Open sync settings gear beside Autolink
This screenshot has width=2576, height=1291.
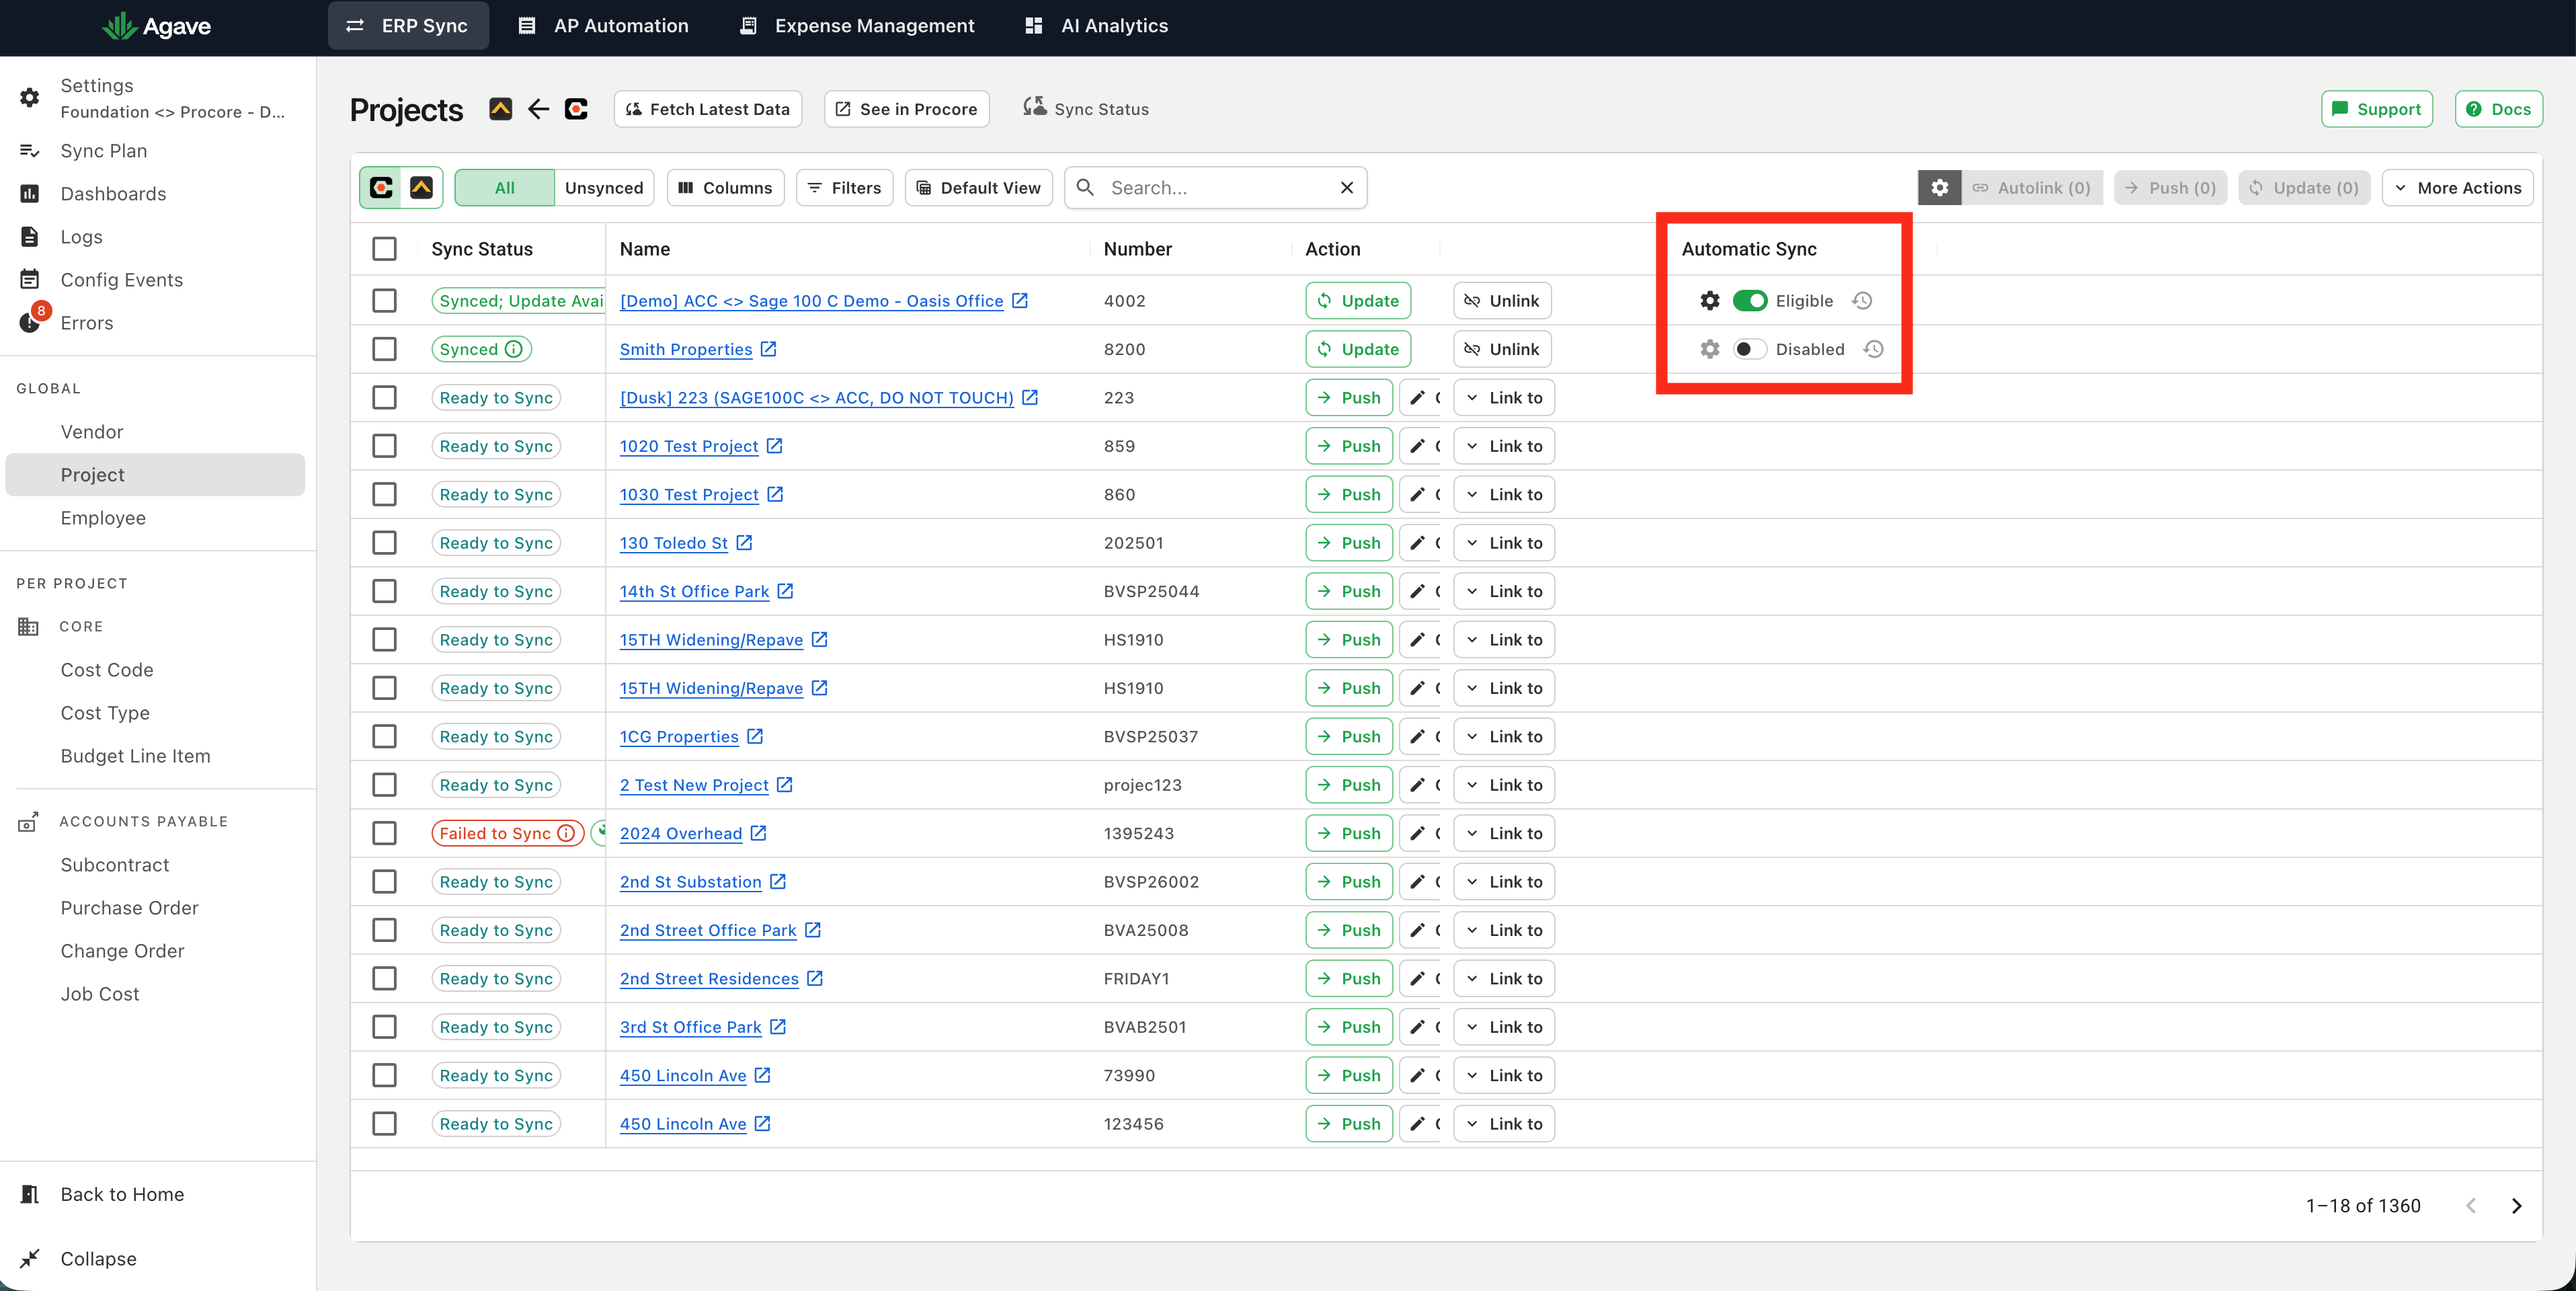1939,188
